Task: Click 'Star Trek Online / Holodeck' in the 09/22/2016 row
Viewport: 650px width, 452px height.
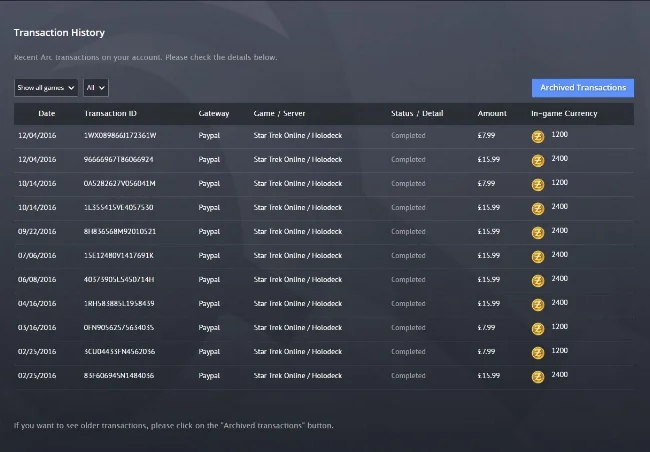Action: click(x=298, y=232)
